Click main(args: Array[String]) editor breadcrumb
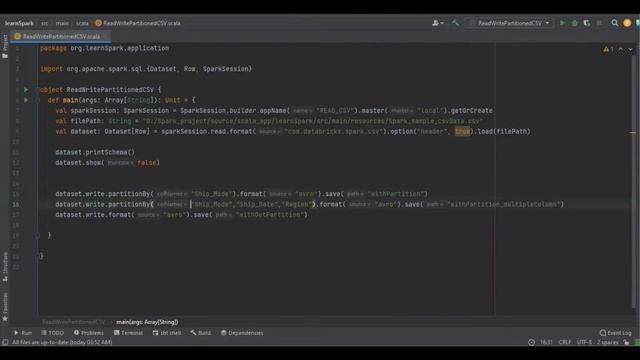This screenshot has height=360, width=640. tap(147, 322)
